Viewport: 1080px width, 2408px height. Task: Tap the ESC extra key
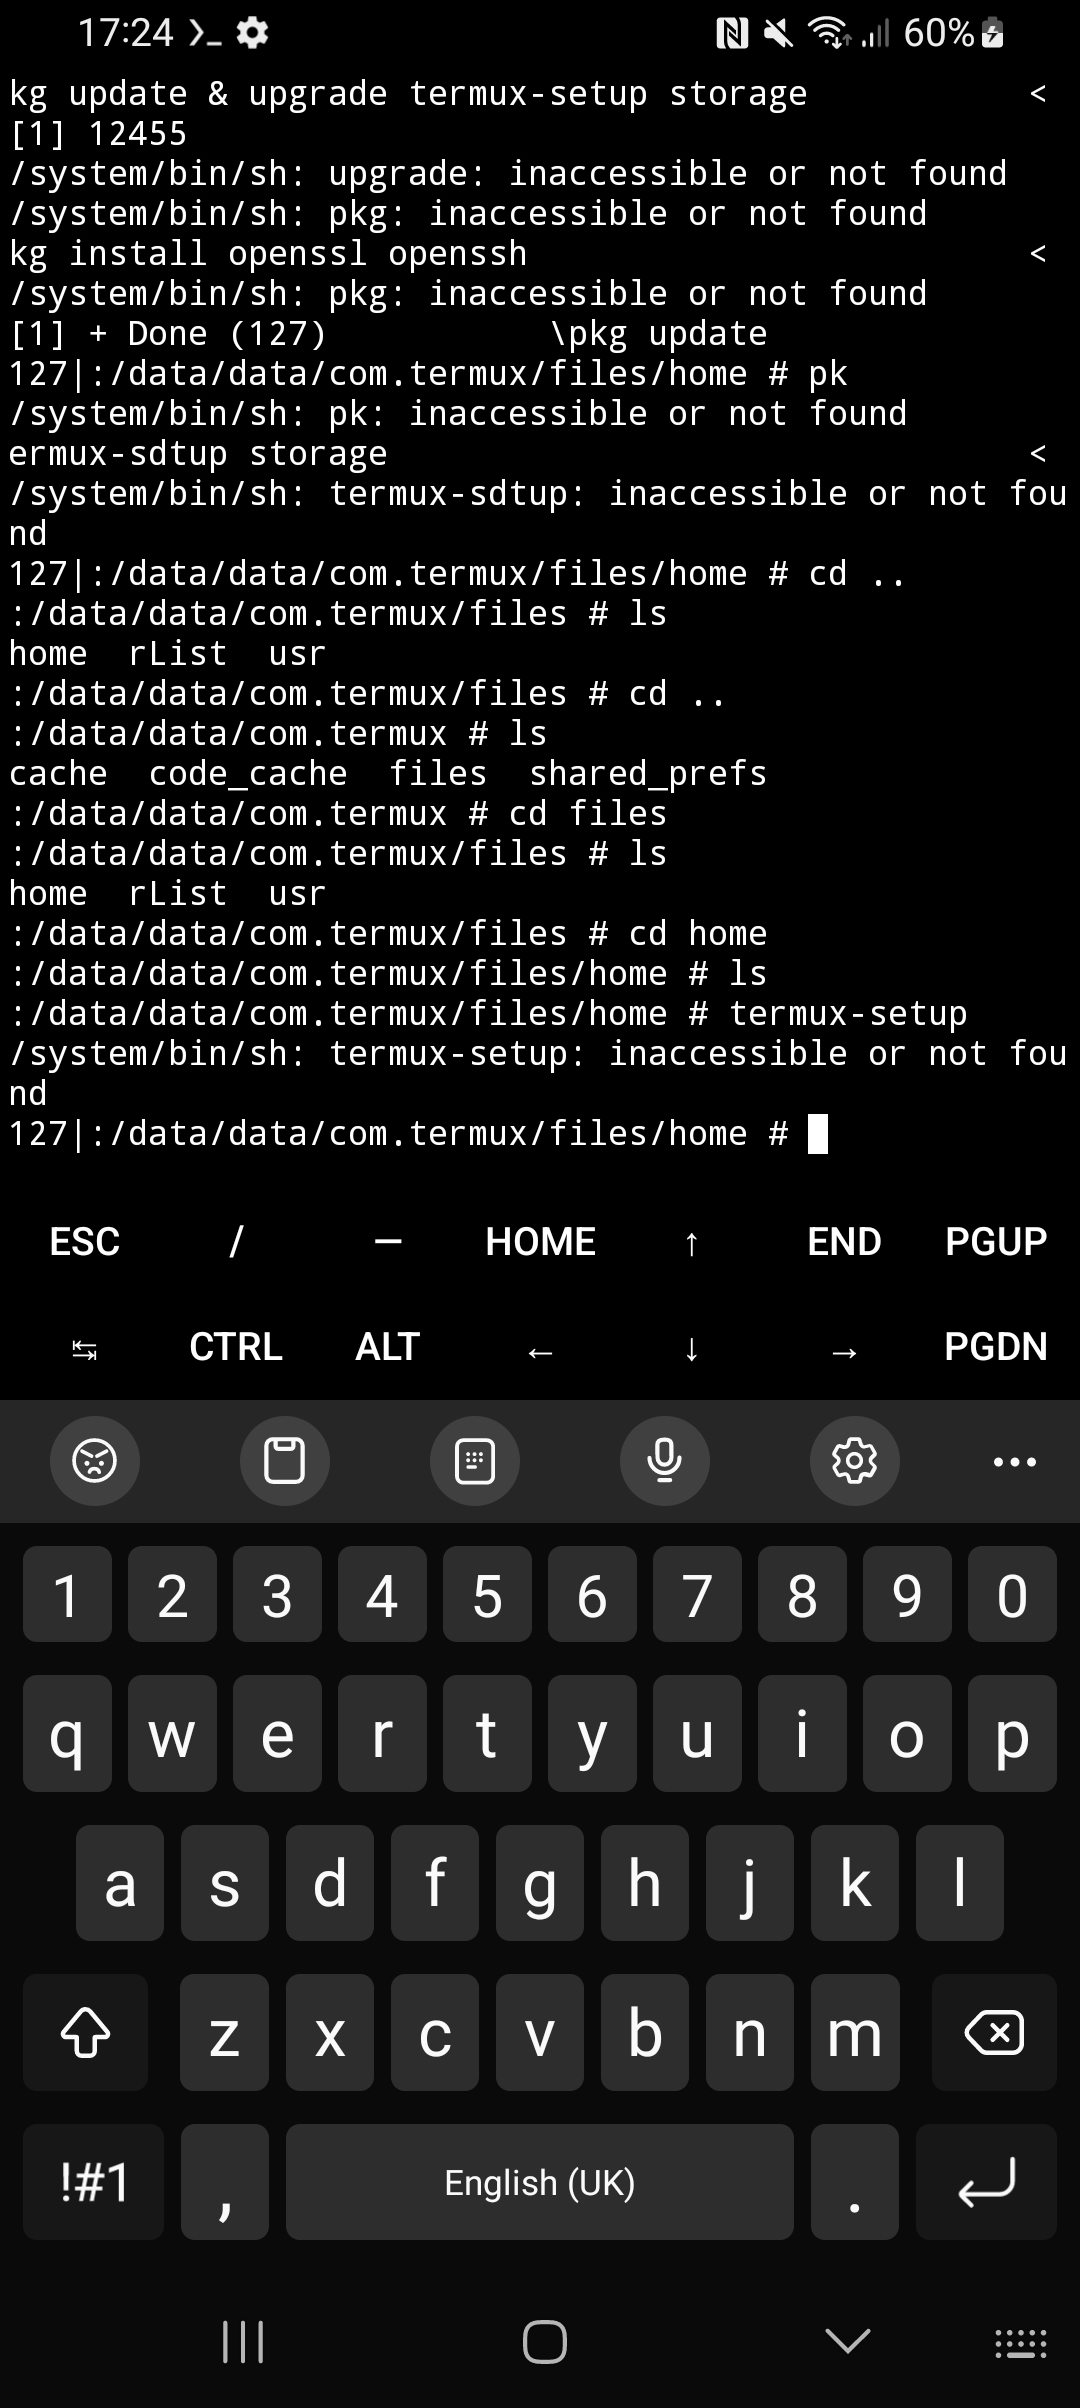pyautogui.click(x=85, y=1242)
